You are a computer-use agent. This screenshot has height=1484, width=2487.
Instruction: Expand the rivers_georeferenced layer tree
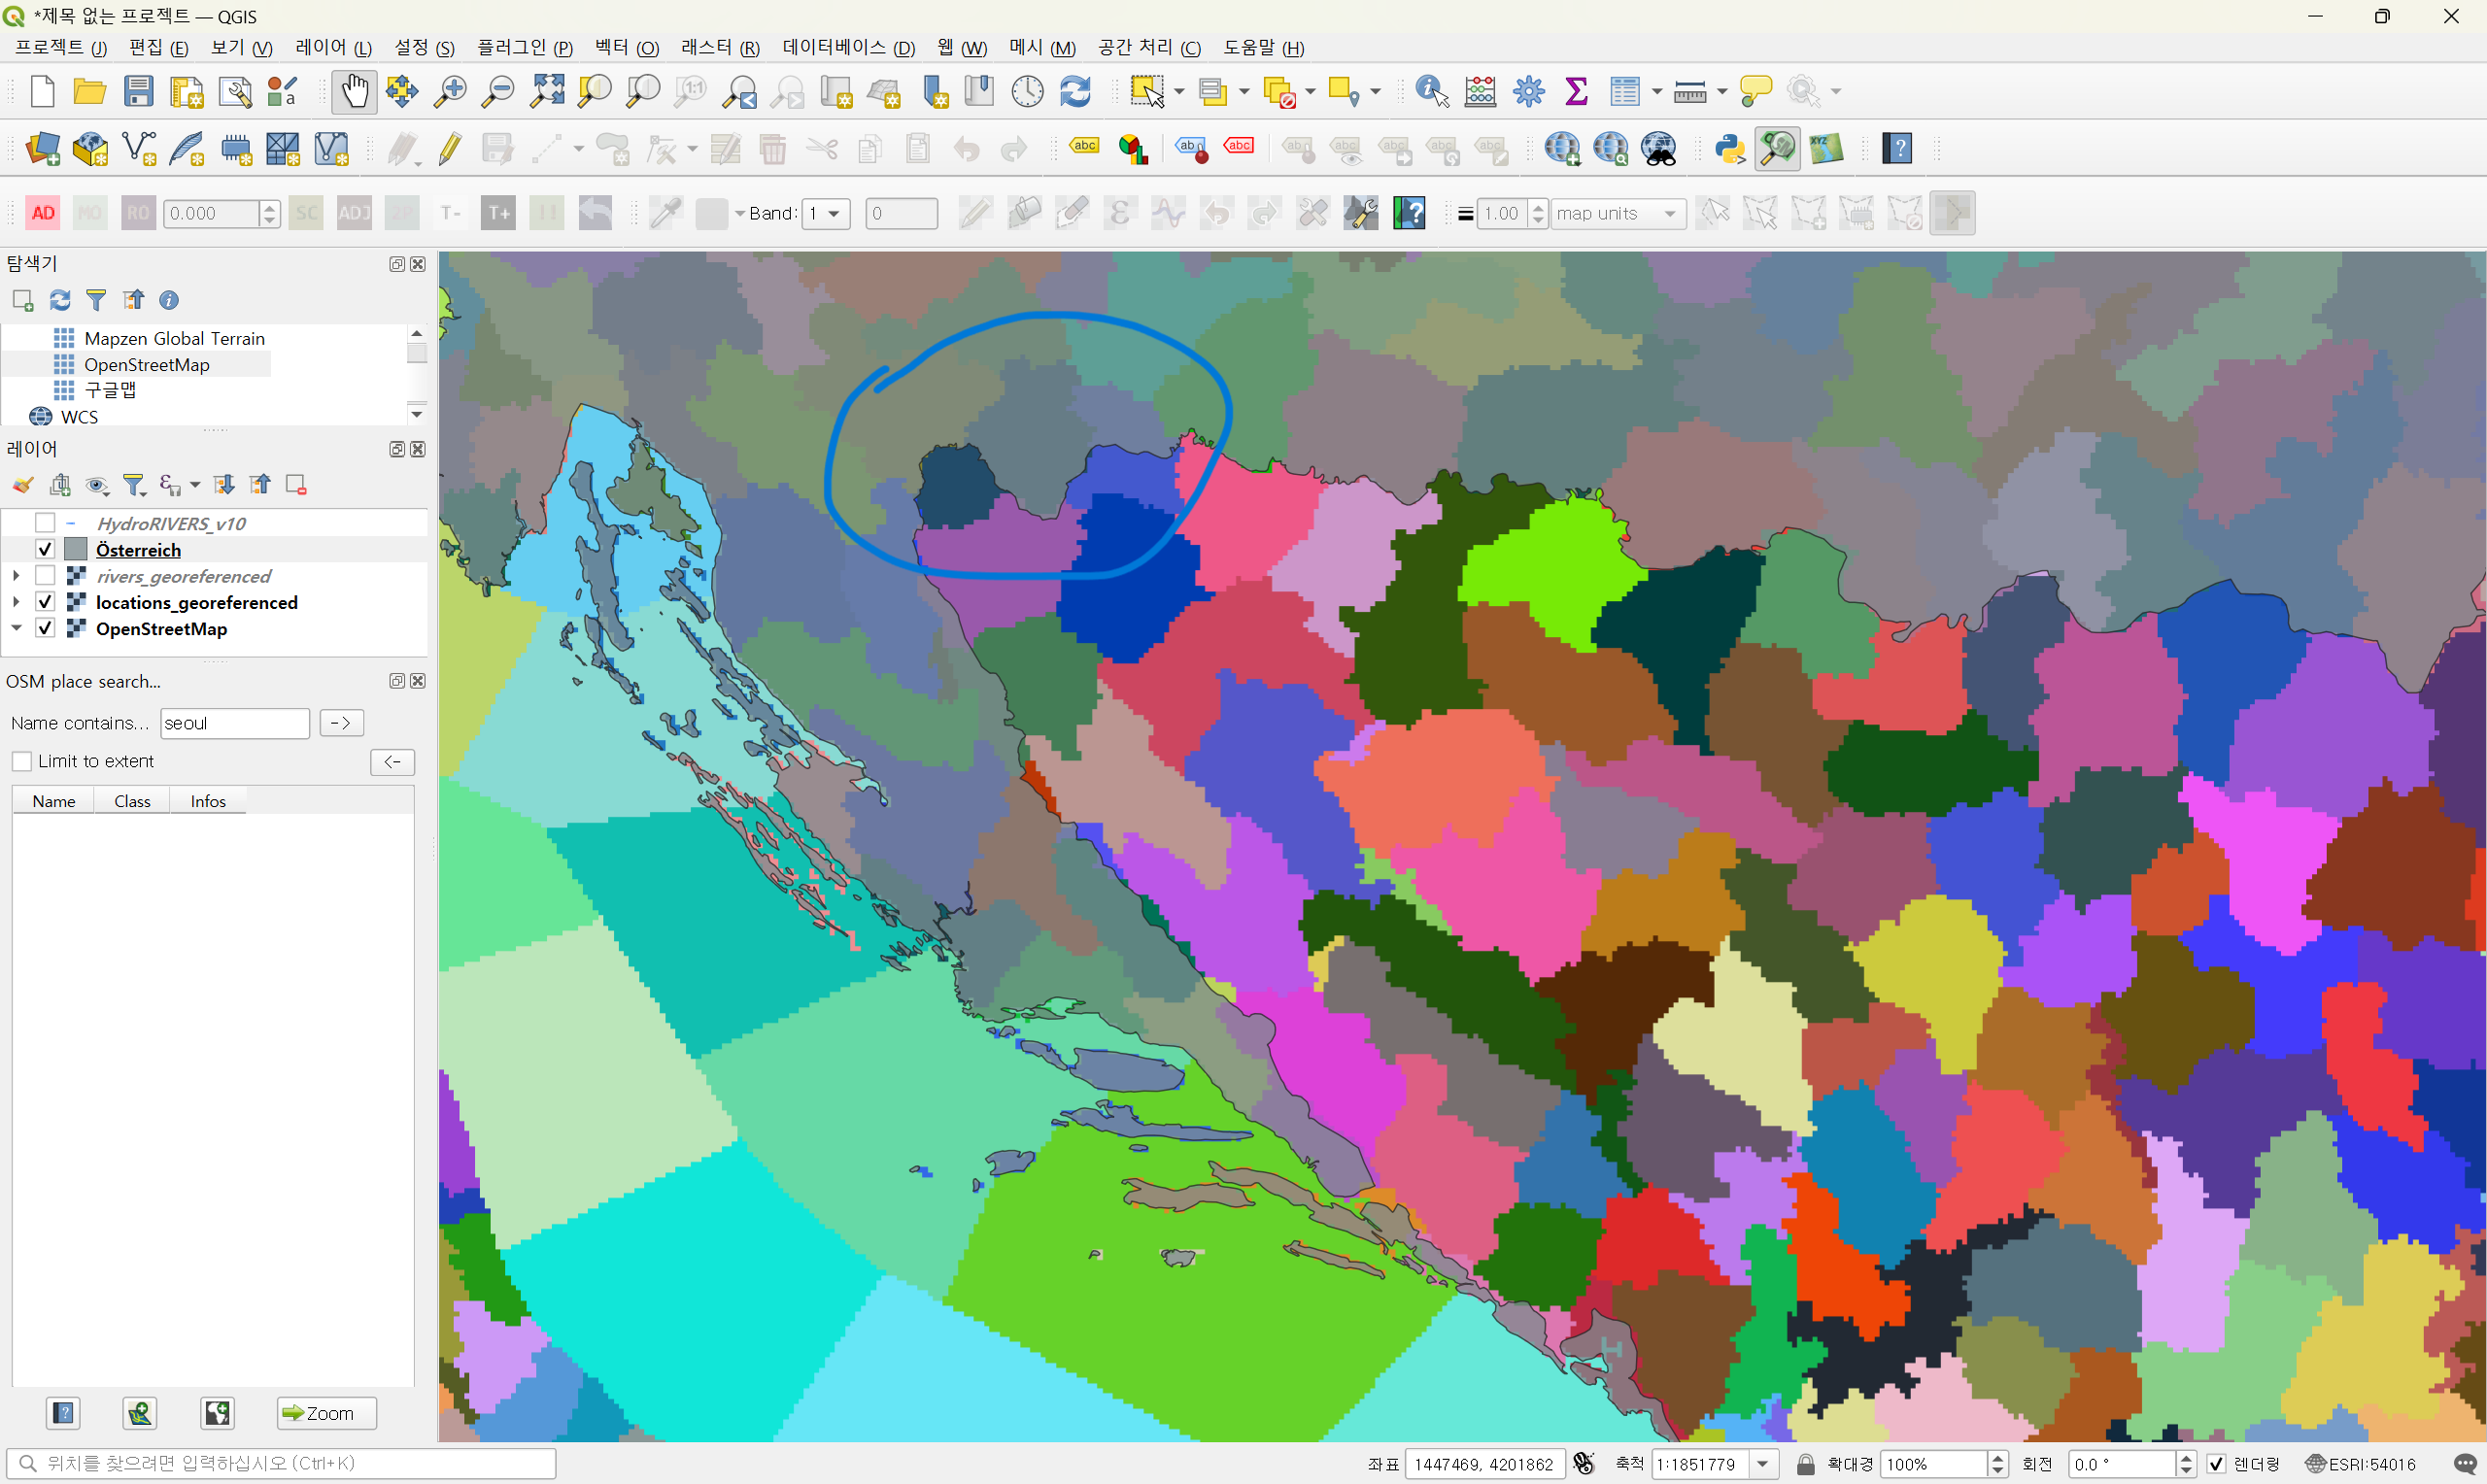[16, 575]
